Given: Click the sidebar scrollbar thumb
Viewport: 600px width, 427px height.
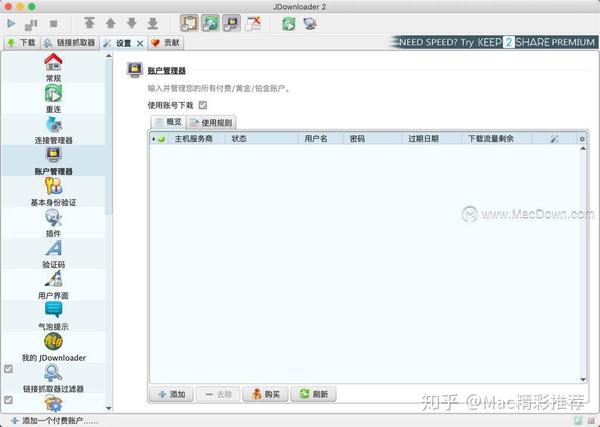Looking at the screenshot, I should pyautogui.click(x=109, y=137).
